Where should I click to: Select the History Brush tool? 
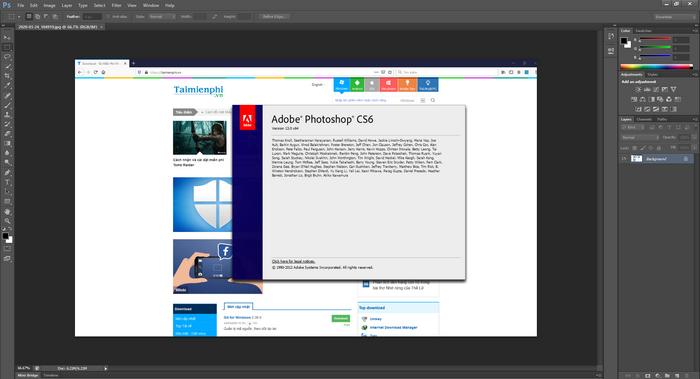pyautogui.click(x=7, y=125)
